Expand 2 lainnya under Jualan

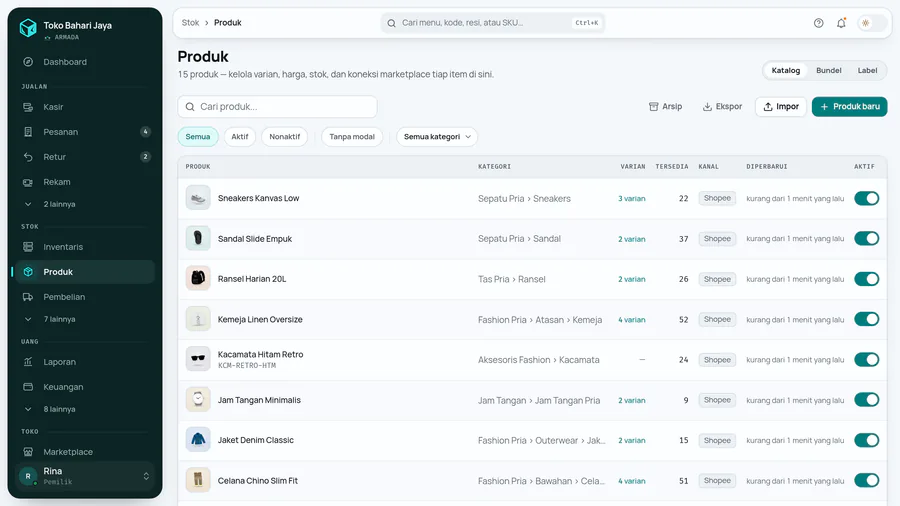[85, 204]
